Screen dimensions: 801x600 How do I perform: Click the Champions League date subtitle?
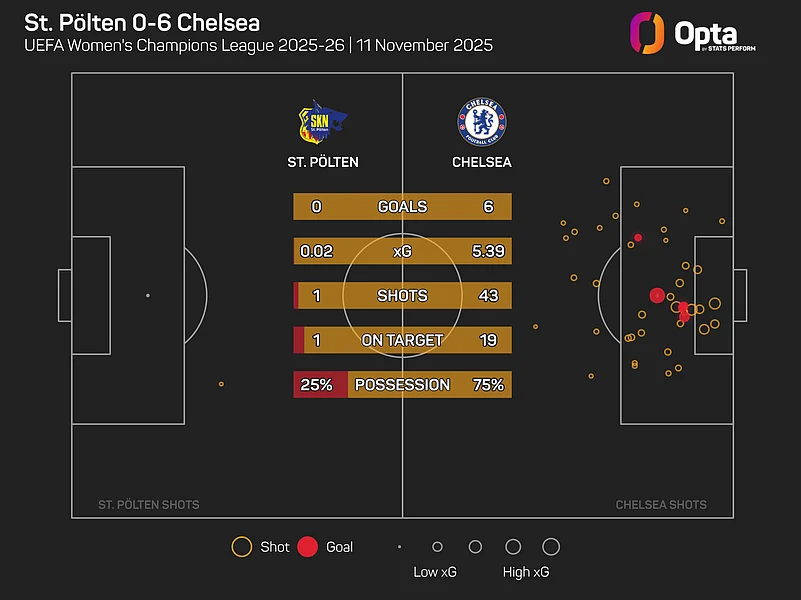pyautogui.click(x=259, y=46)
